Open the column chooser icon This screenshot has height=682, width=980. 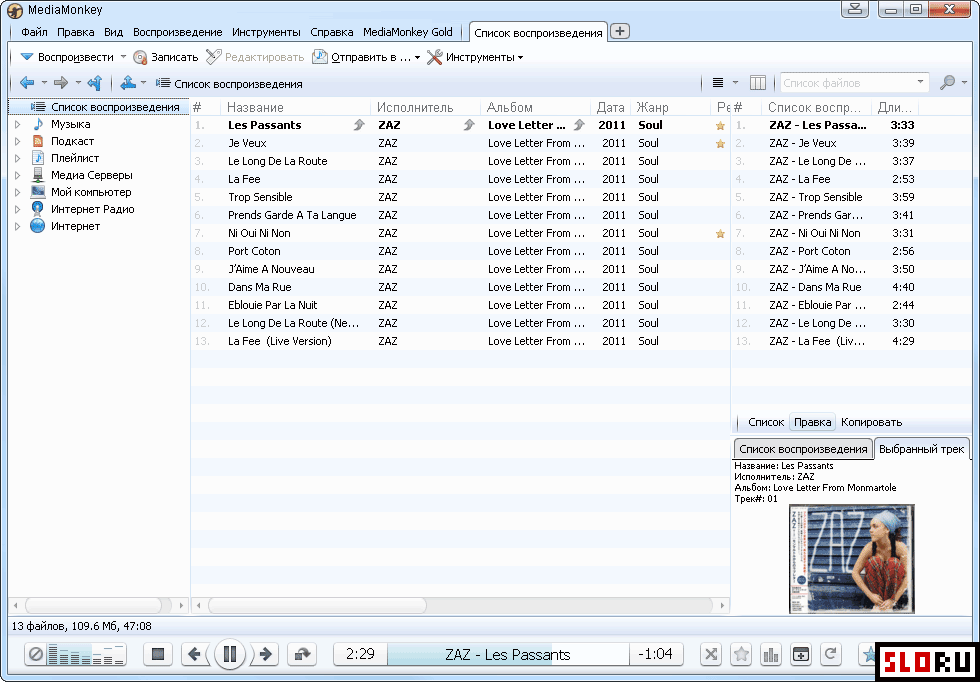point(758,83)
